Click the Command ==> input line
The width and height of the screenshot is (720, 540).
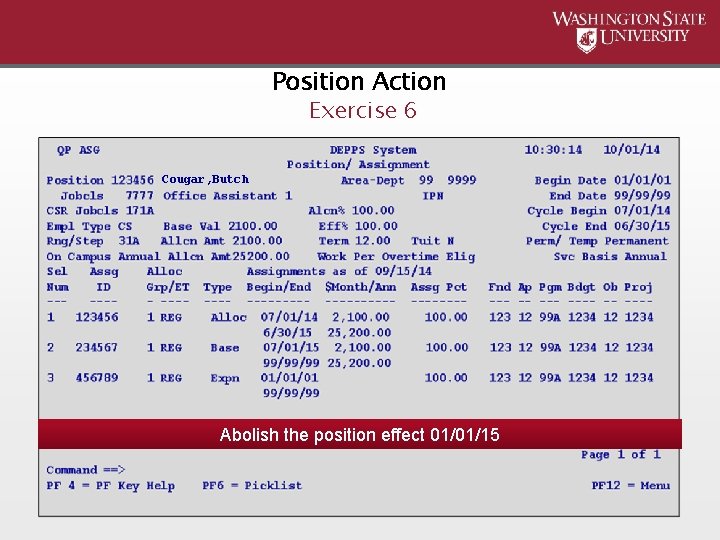(x=86, y=470)
